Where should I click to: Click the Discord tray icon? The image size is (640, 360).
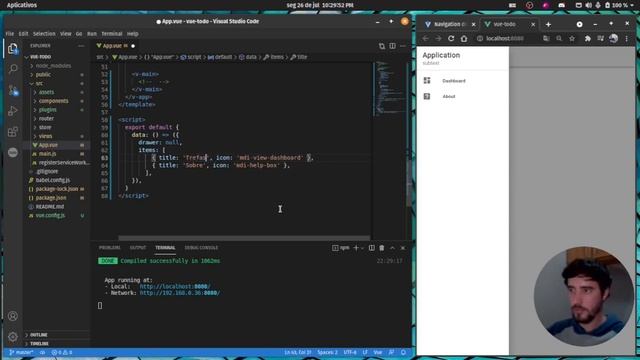click(x=562, y=5)
